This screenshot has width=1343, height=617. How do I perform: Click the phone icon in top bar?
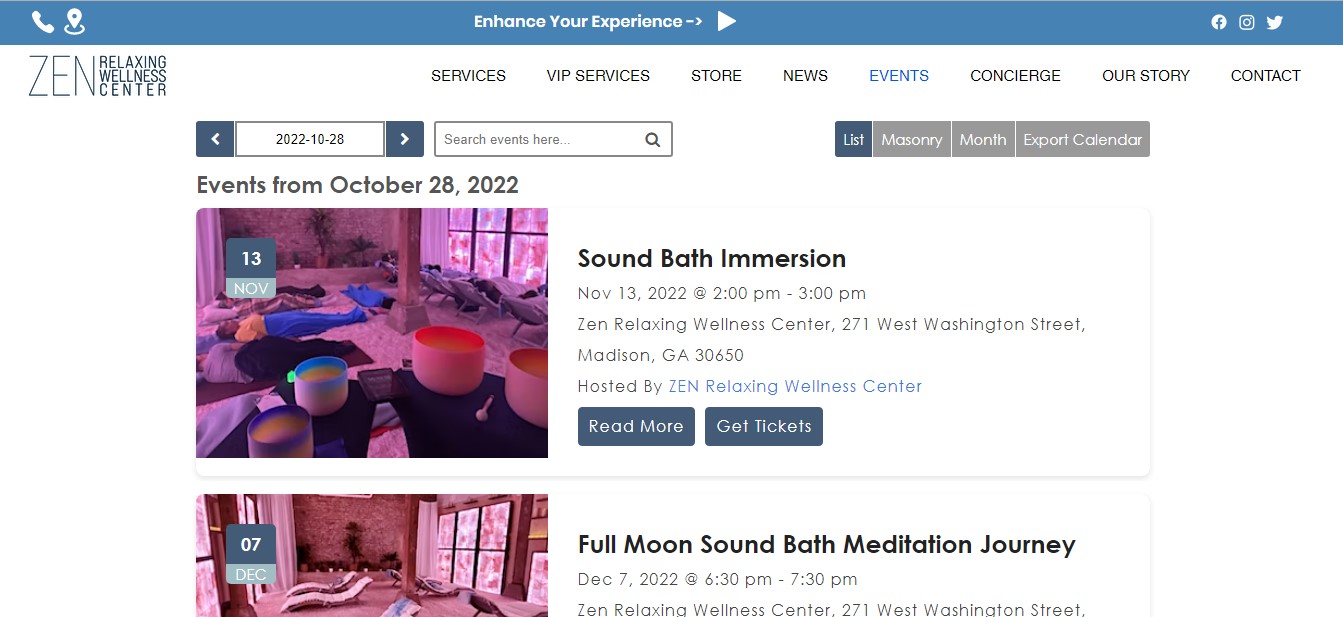click(43, 22)
